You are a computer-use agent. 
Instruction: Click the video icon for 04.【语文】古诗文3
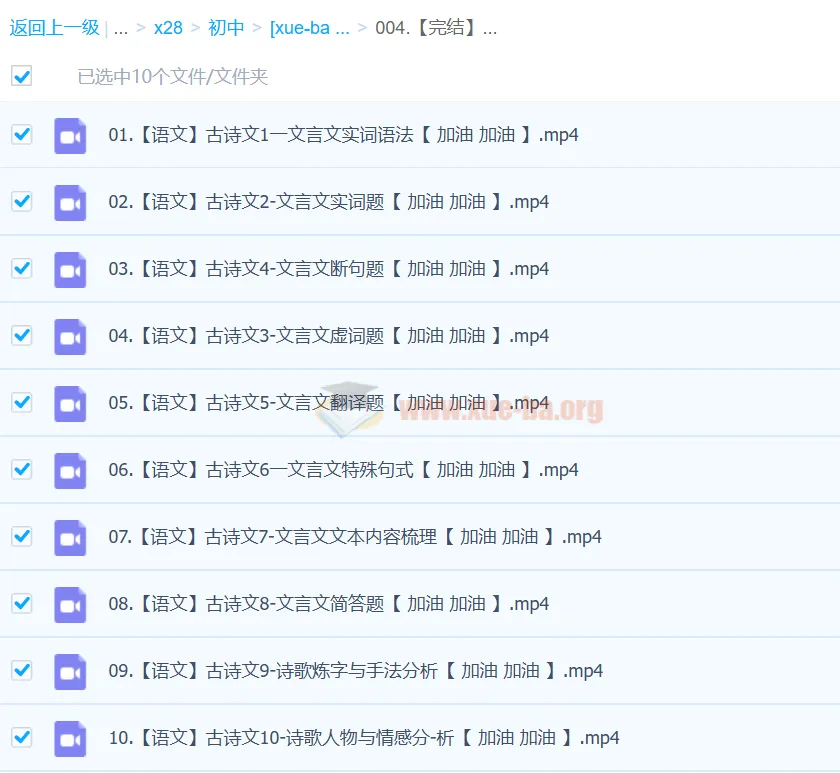(x=70, y=335)
